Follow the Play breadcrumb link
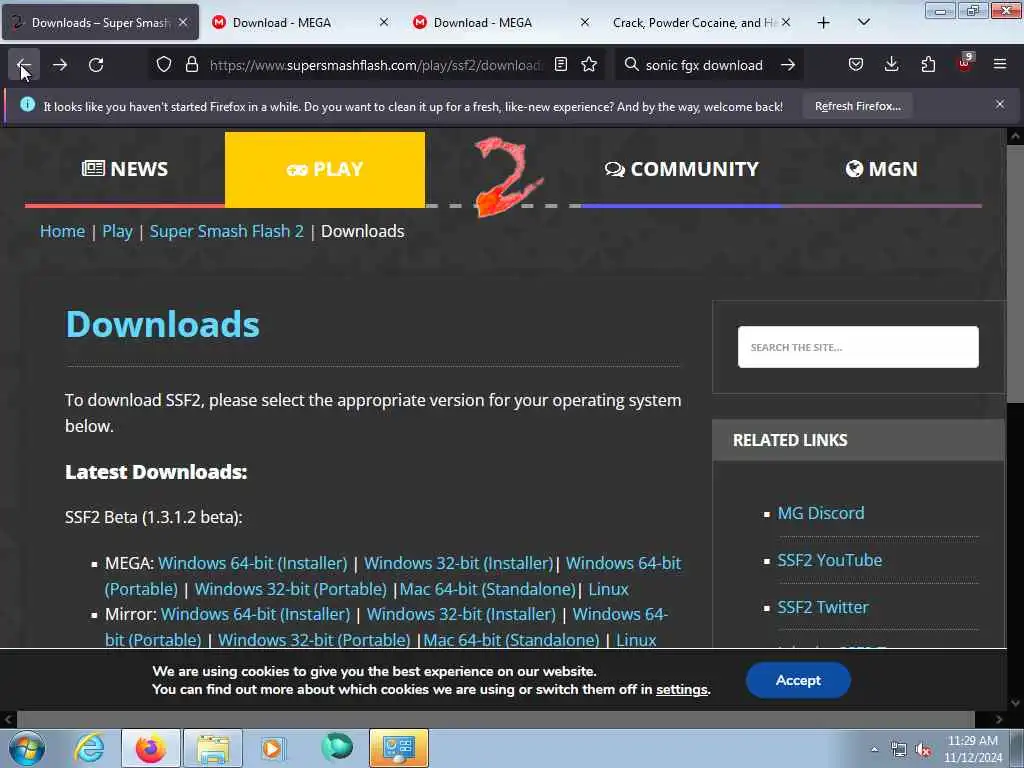 pyautogui.click(x=117, y=231)
